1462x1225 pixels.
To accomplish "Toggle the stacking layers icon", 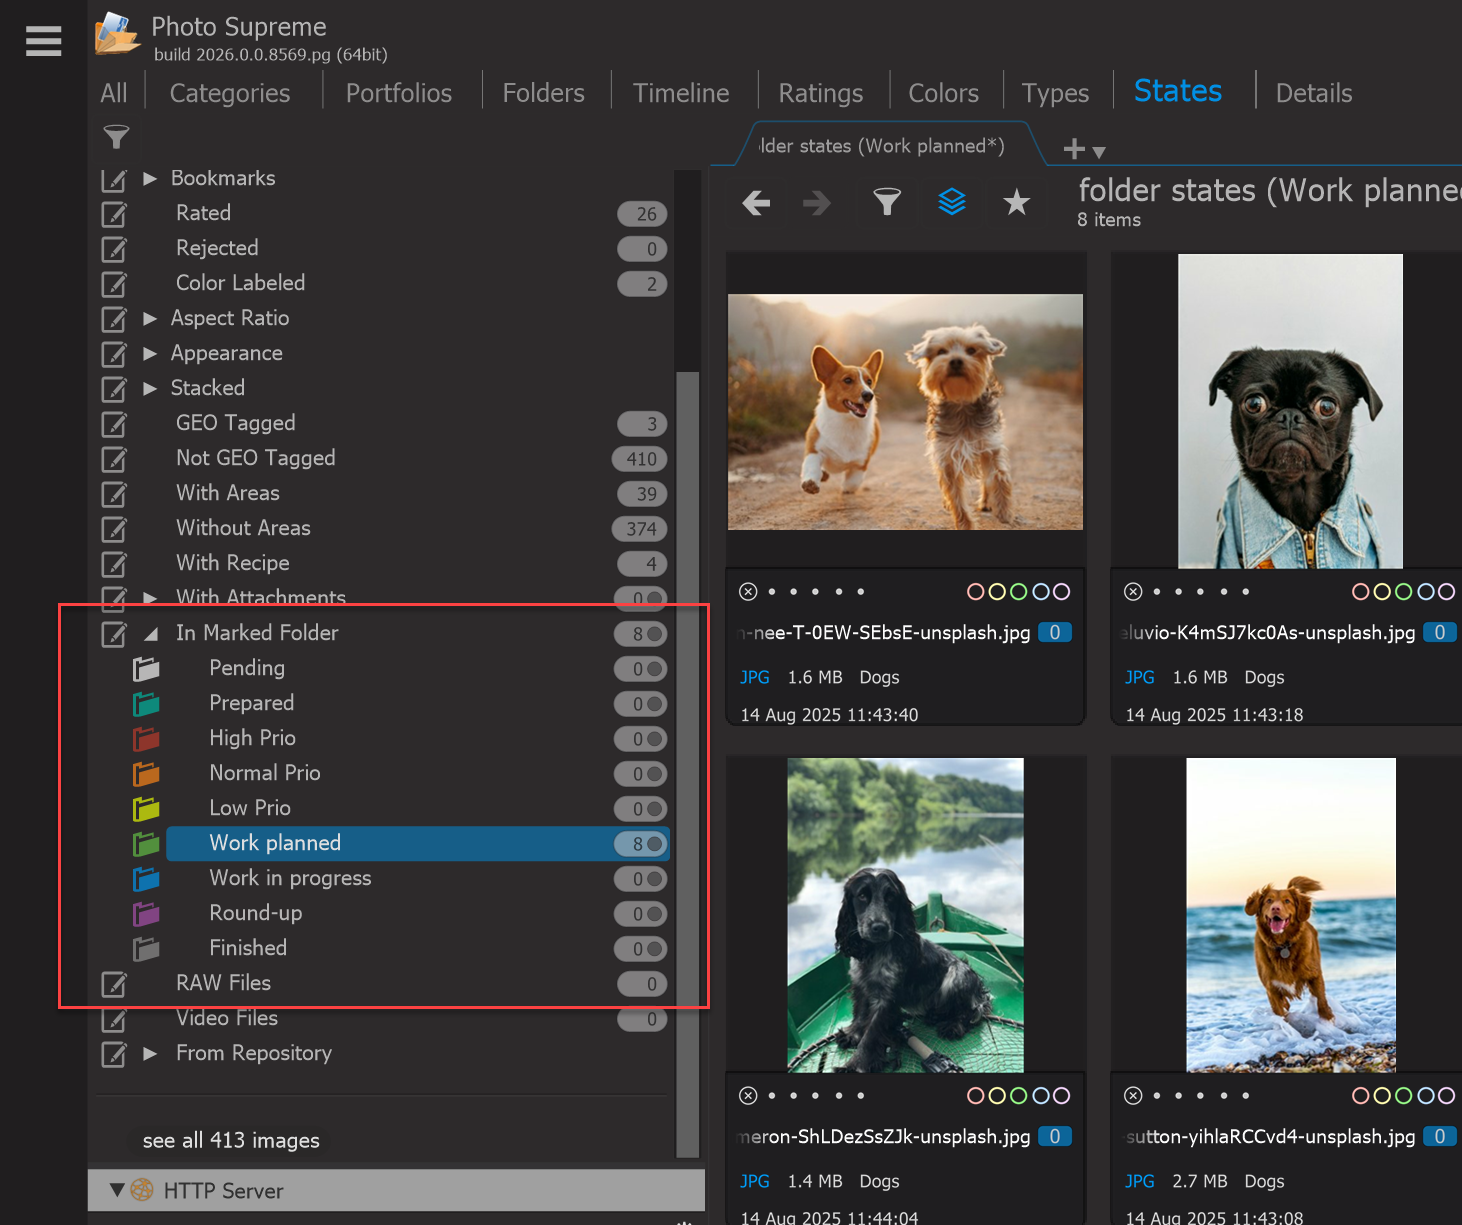I will tap(952, 202).
